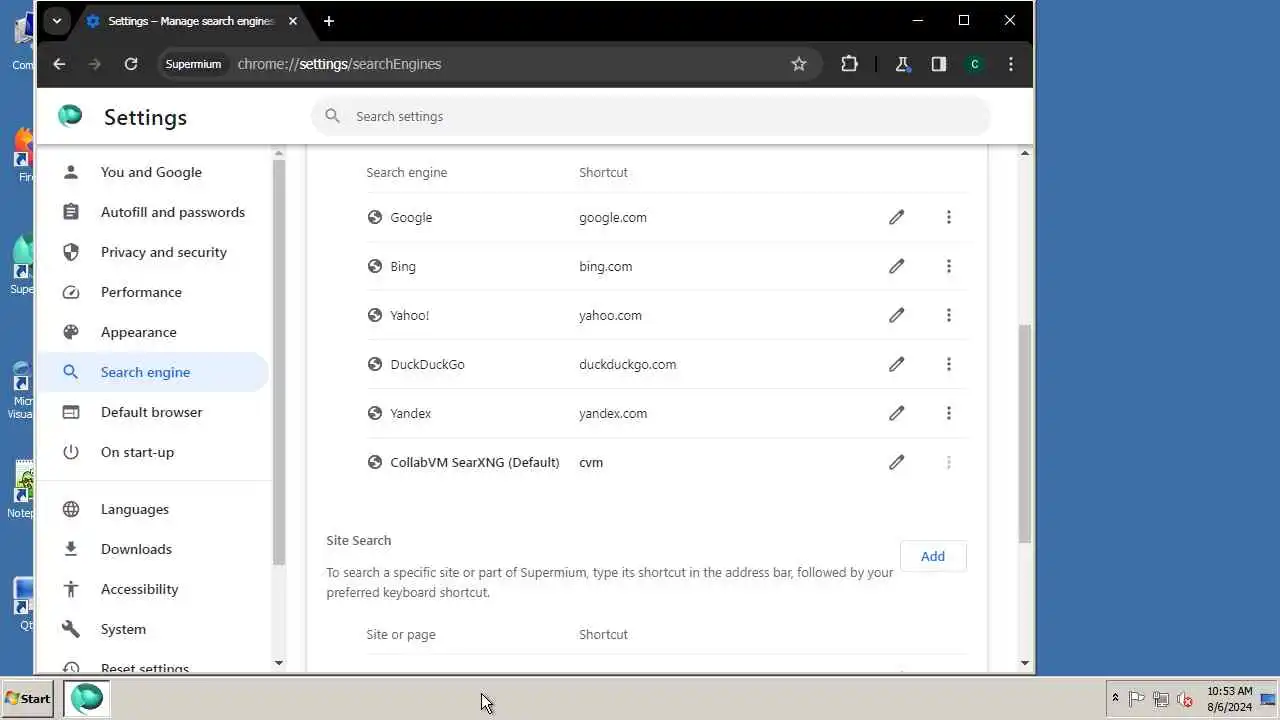Reload the settings page

tap(131, 64)
